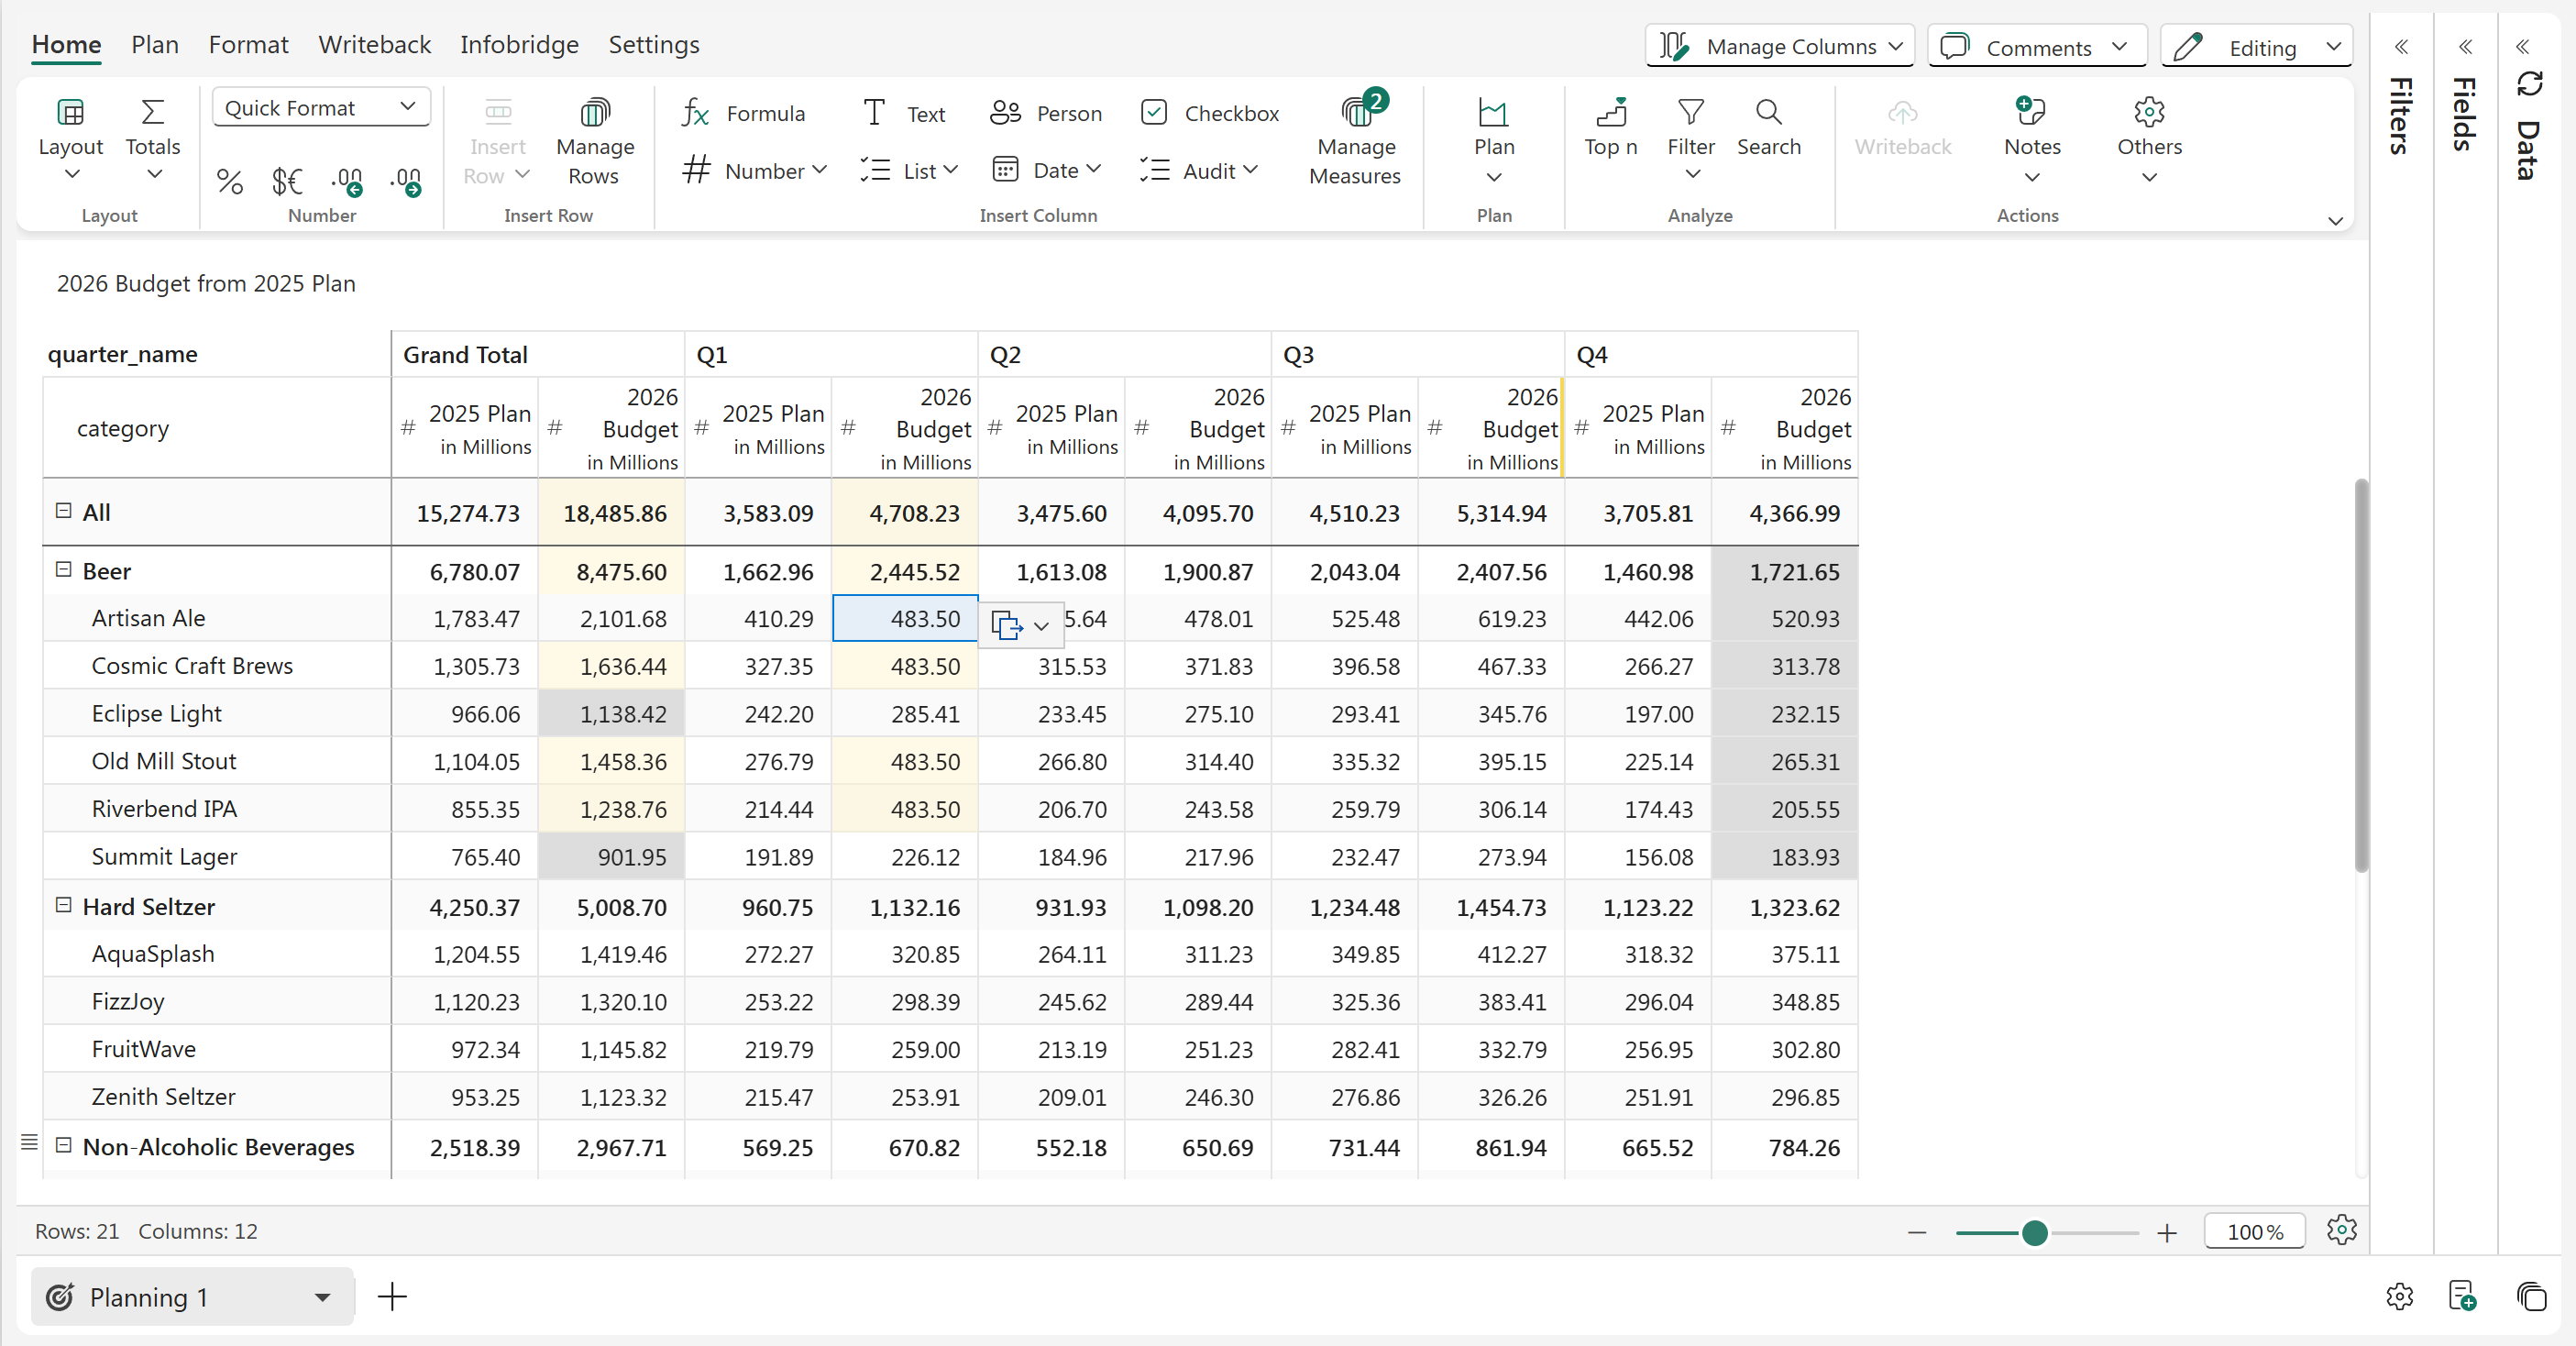Image resolution: width=2576 pixels, height=1346 pixels.
Task: Open the Quick Format dropdown
Action: pyautogui.click(x=320, y=107)
